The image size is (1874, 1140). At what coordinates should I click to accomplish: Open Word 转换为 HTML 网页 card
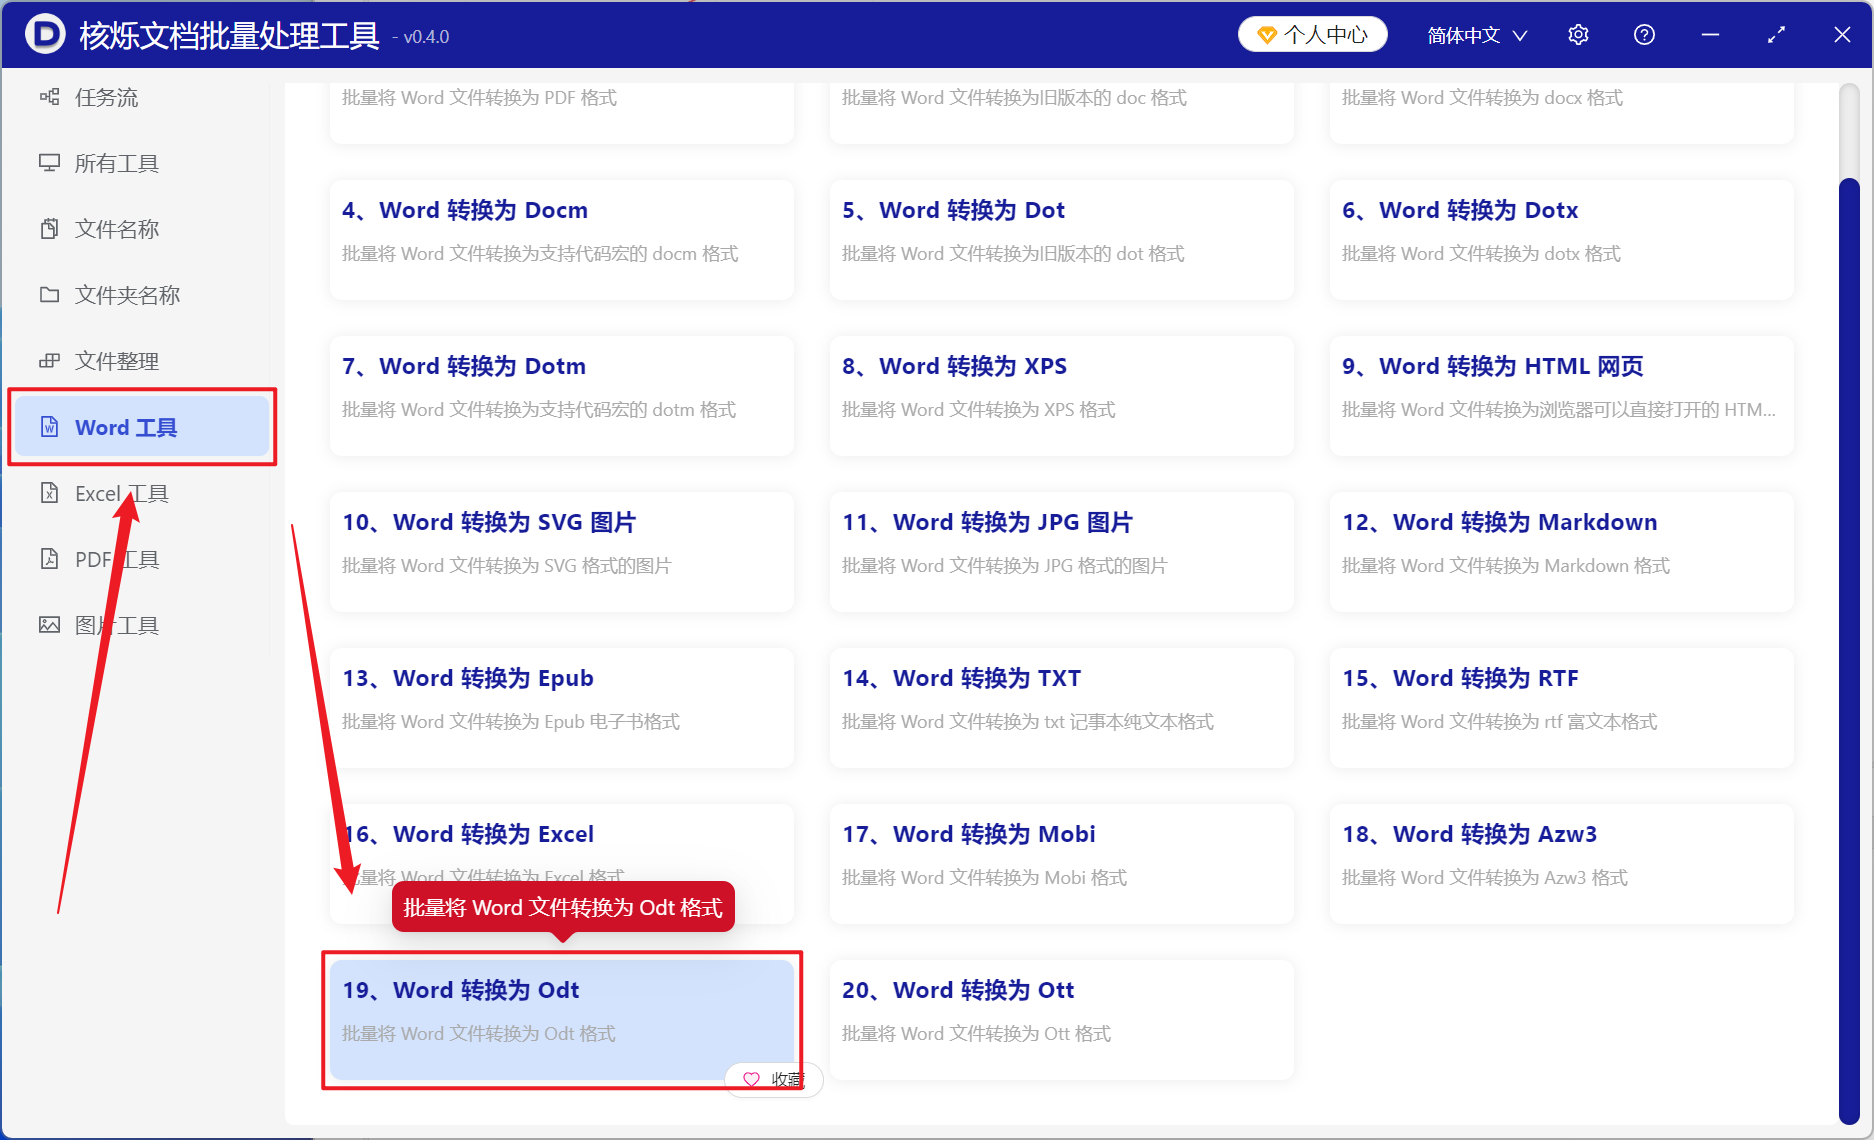[1562, 396]
